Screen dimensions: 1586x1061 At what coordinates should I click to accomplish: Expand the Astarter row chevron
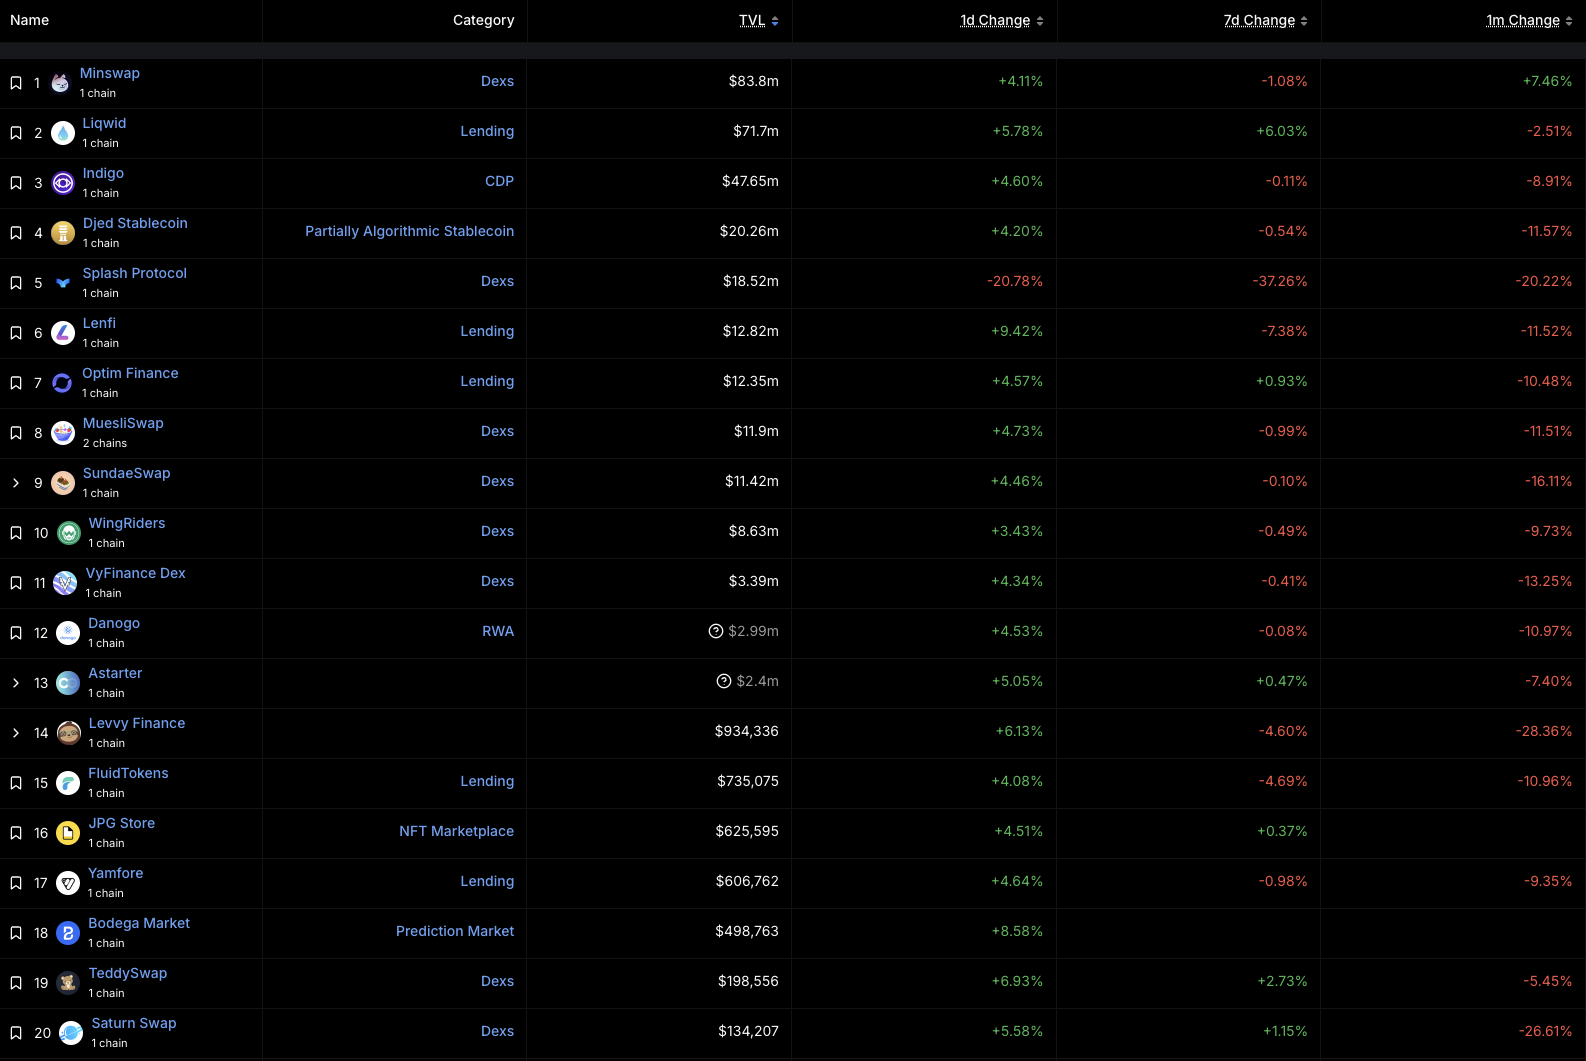[x=16, y=683]
